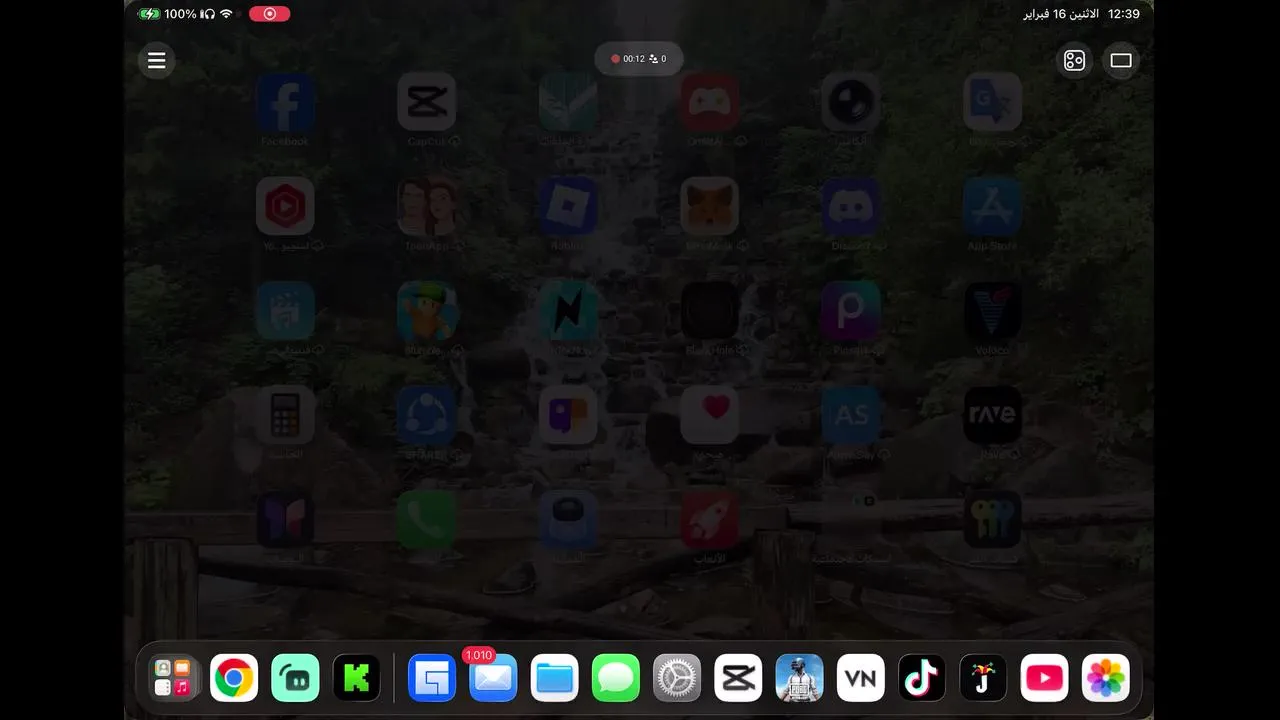Open the Passwords keys app
Screen dimensions: 1280x720
coord(992,519)
